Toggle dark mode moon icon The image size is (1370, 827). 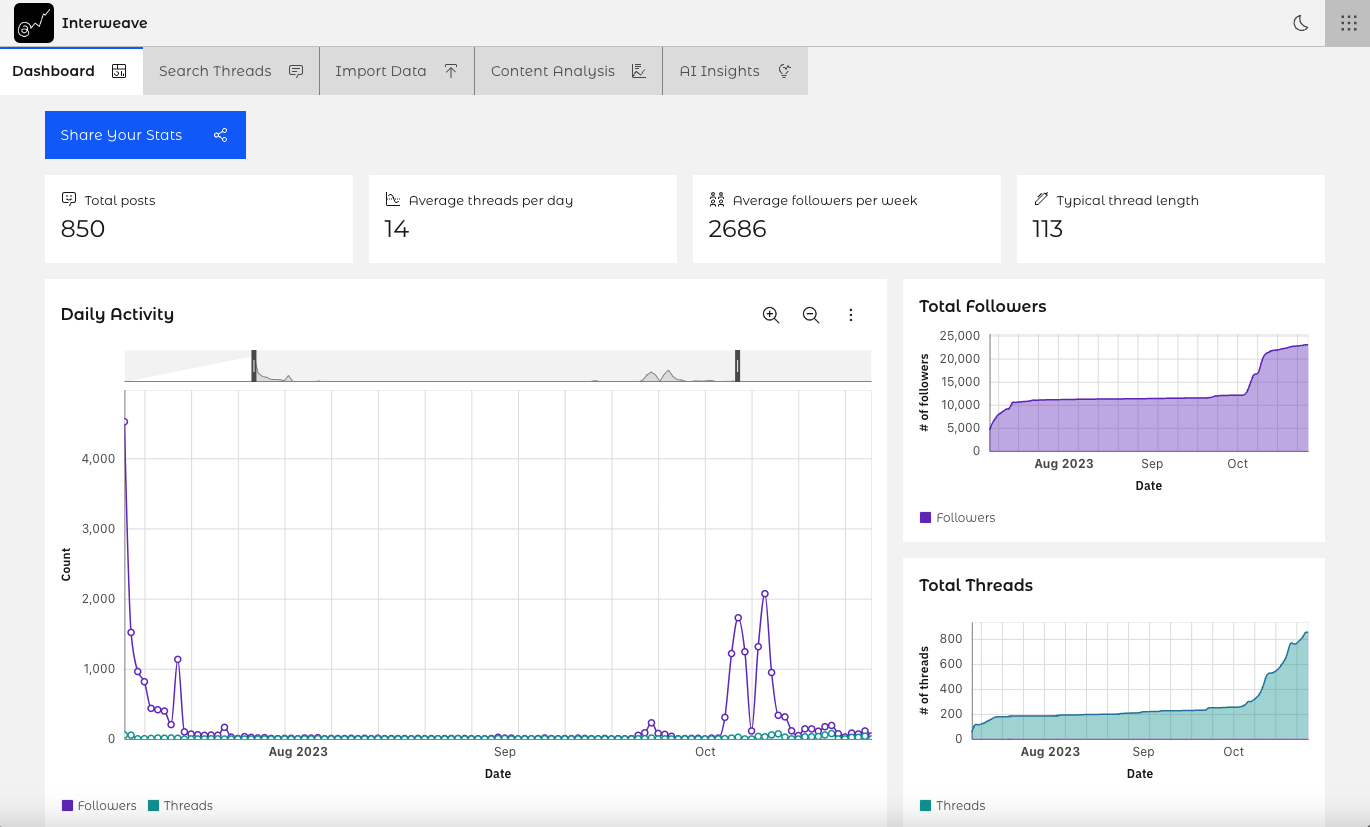tap(1301, 23)
